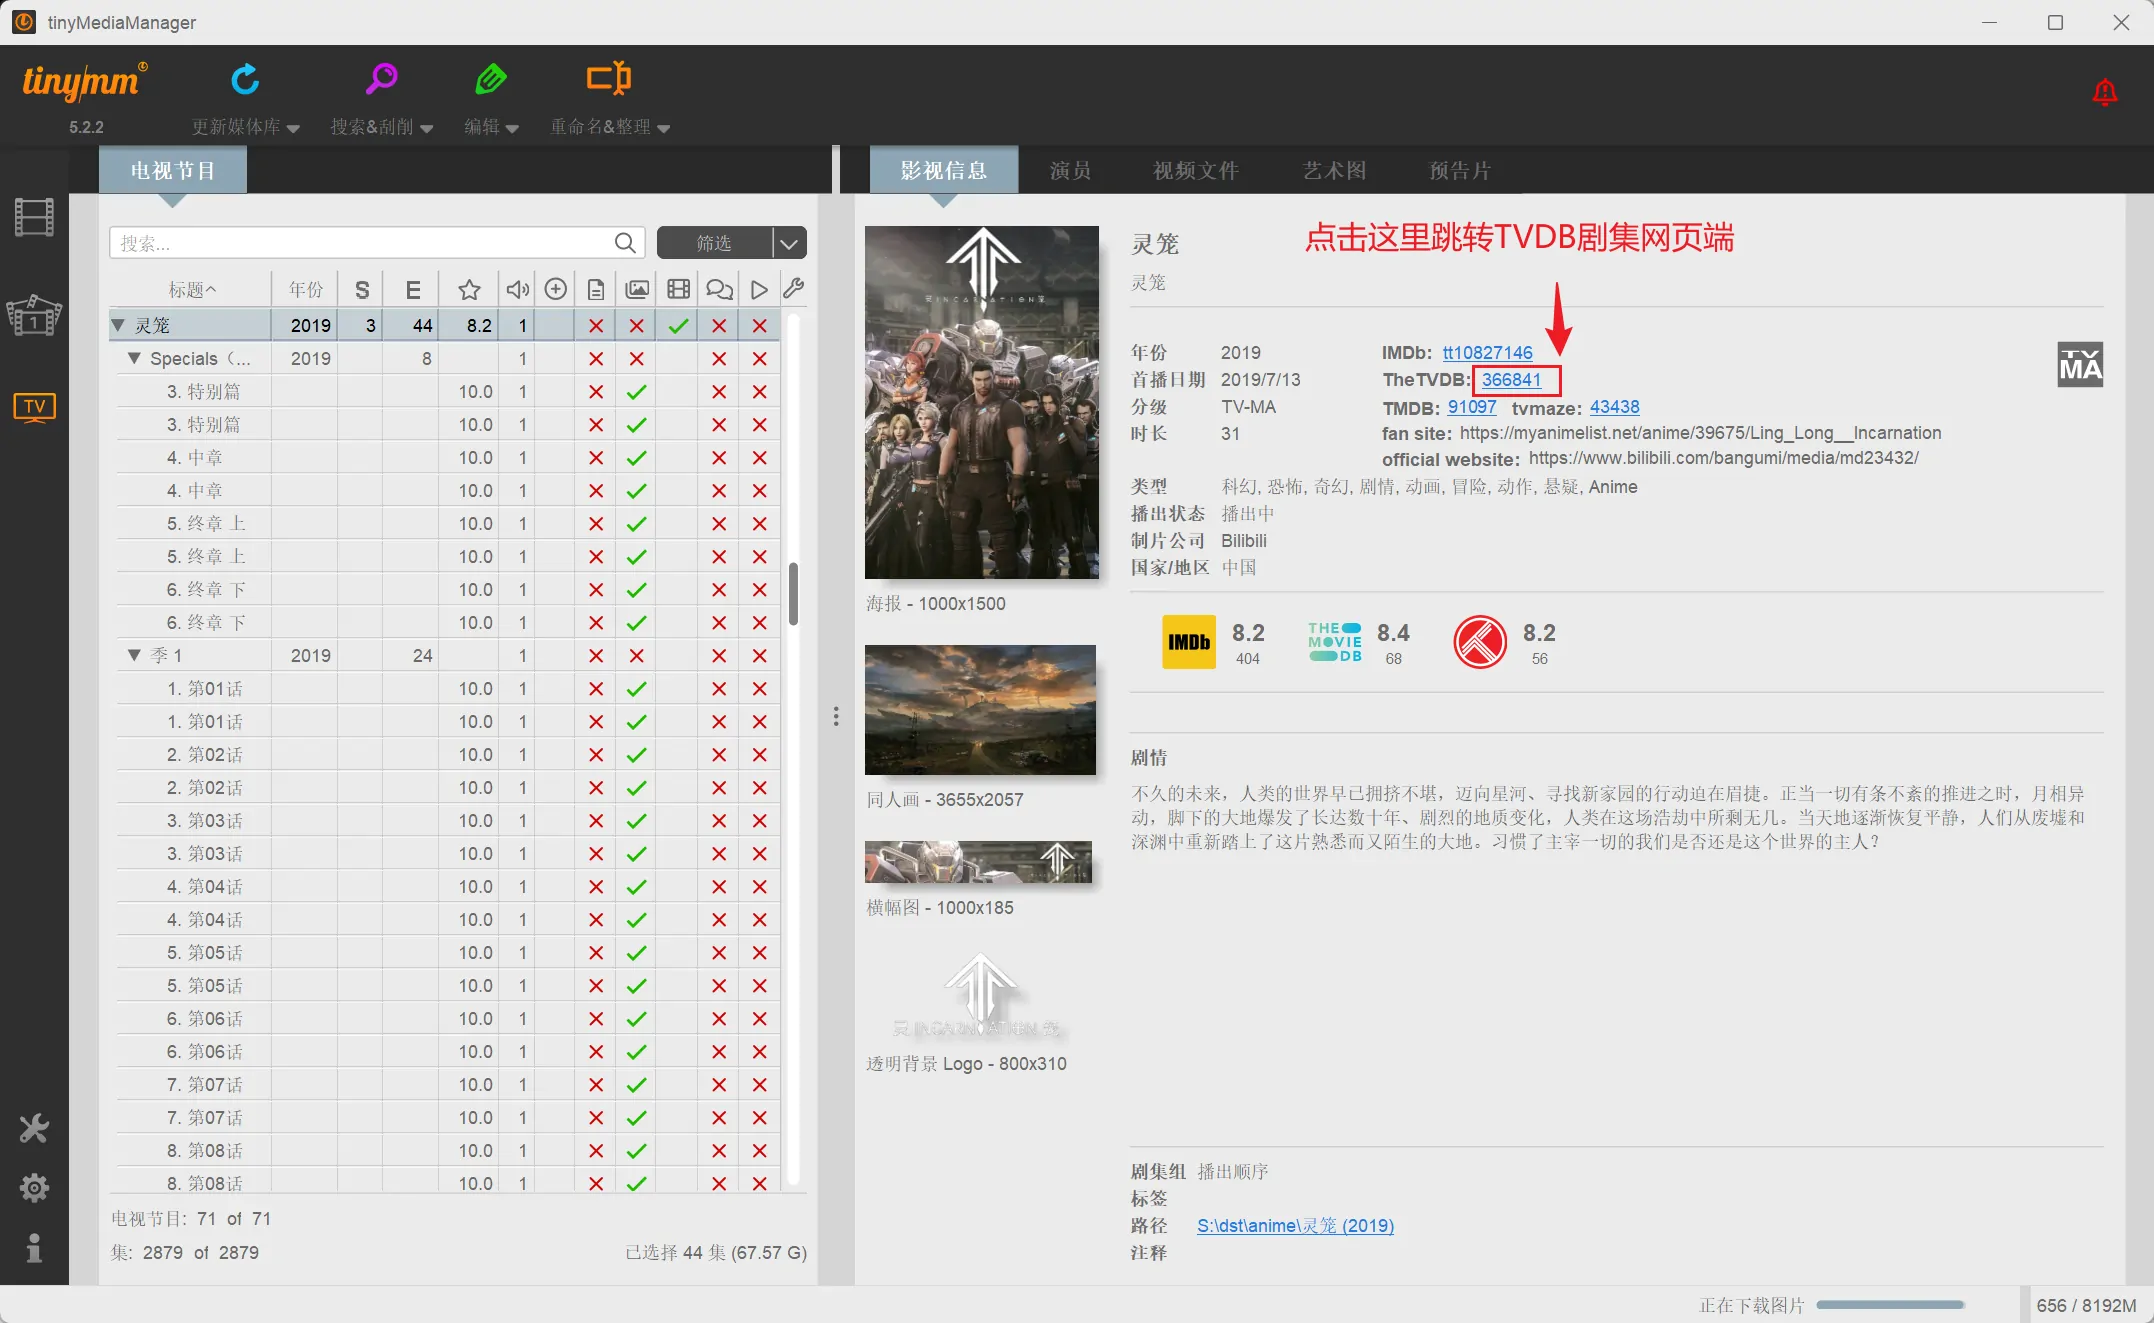The width and height of the screenshot is (2154, 1323).
Task: Click the TV show search input field
Action: [x=360, y=243]
